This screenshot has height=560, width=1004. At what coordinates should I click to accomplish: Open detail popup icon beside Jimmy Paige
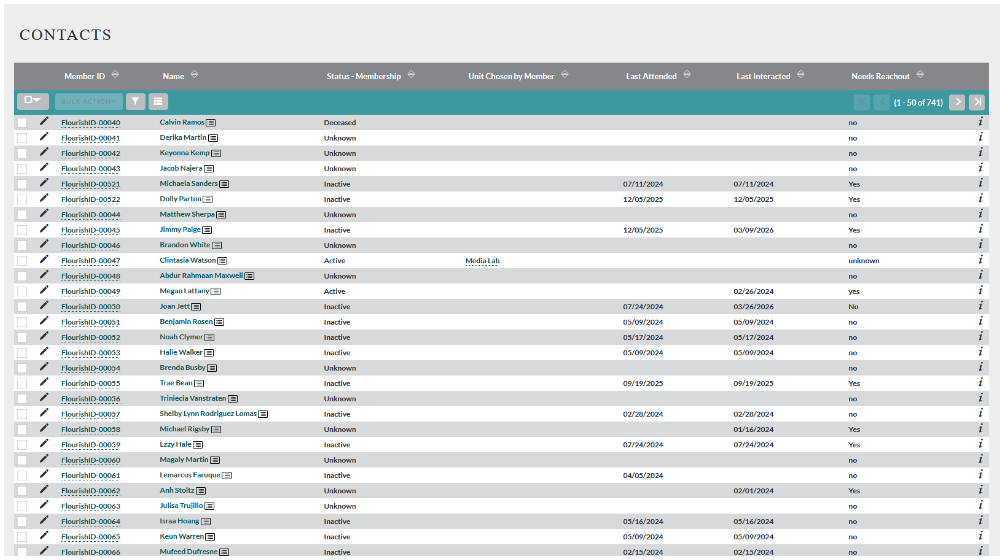click(x=206, y=230)
